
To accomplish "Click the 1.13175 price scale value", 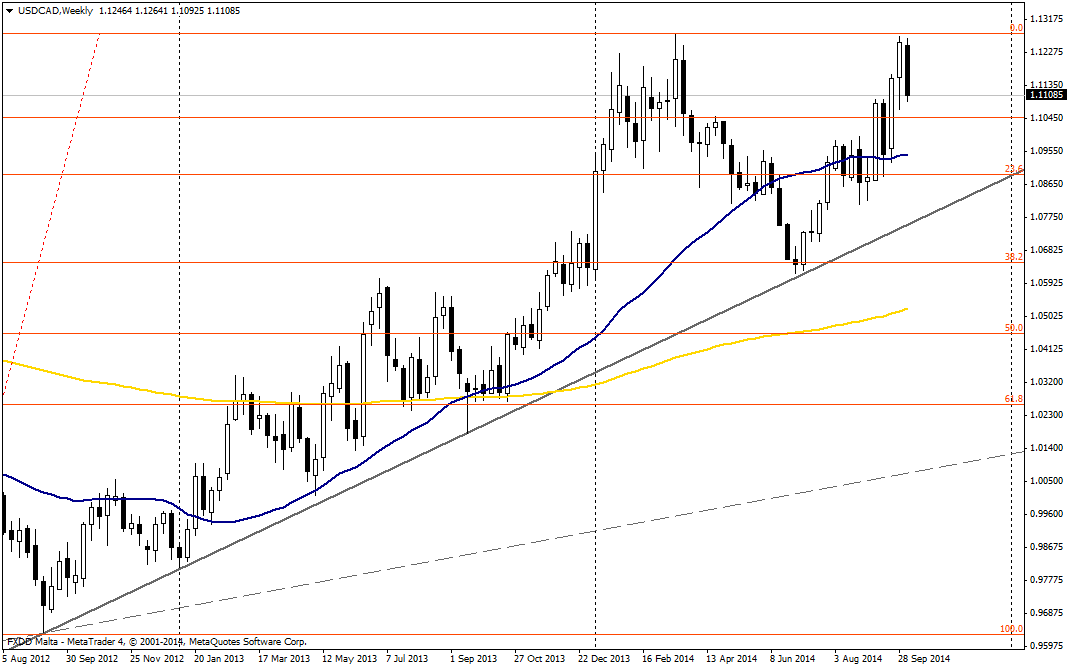I will point(1045,19).
